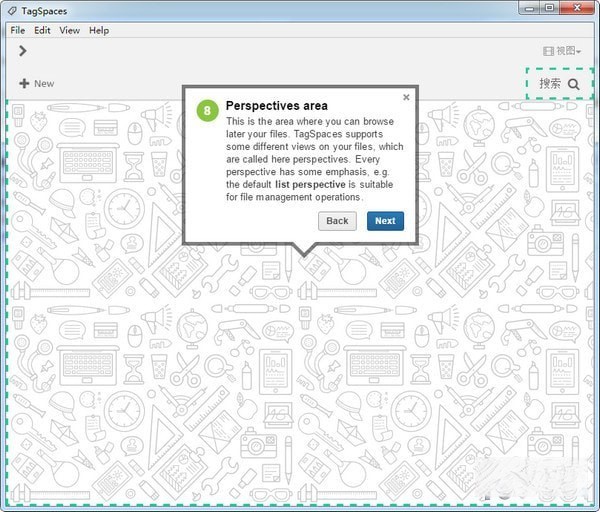
Task: Open the Help menu
Action: [99, 30]
